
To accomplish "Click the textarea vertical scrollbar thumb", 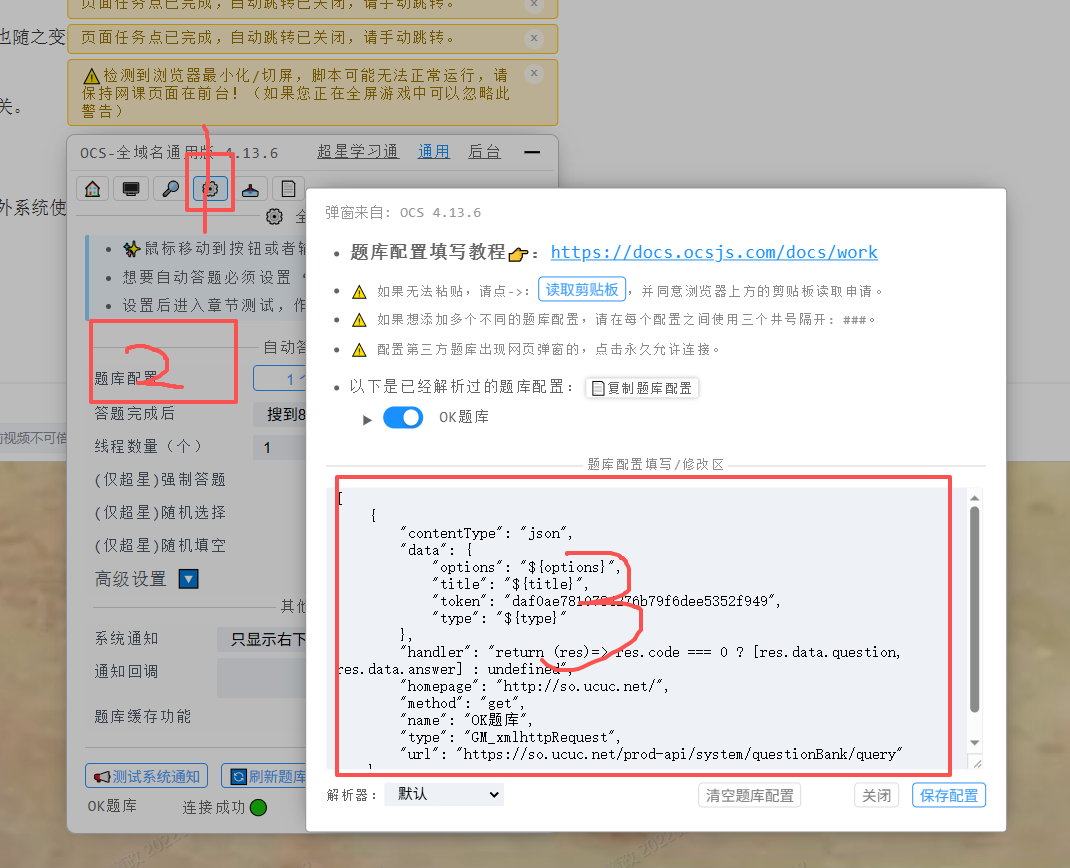I will click(974, 609).
